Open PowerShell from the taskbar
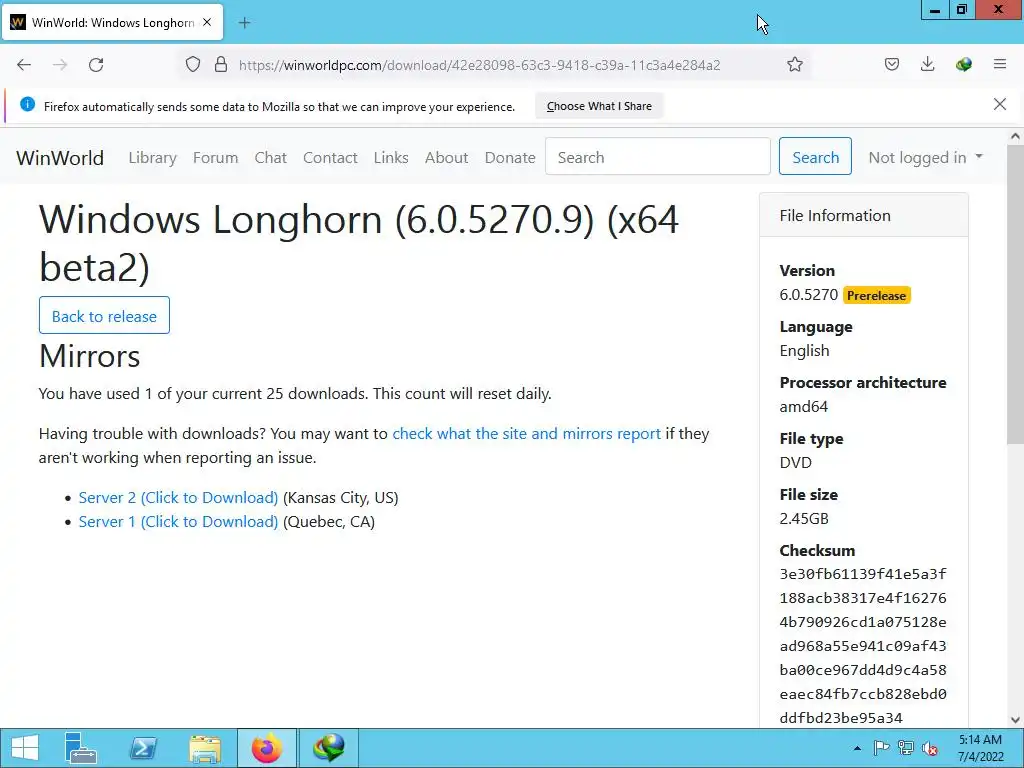This screenshot has height=768, width=1024. point(143,748)
